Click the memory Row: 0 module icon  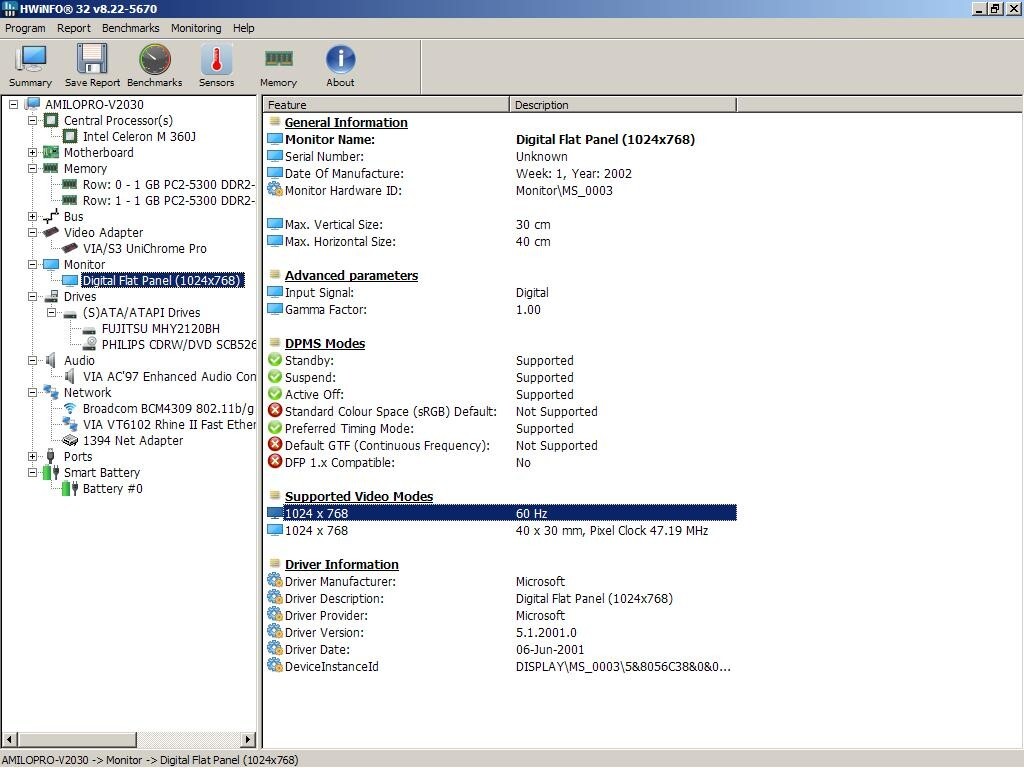tap(70, 184)
